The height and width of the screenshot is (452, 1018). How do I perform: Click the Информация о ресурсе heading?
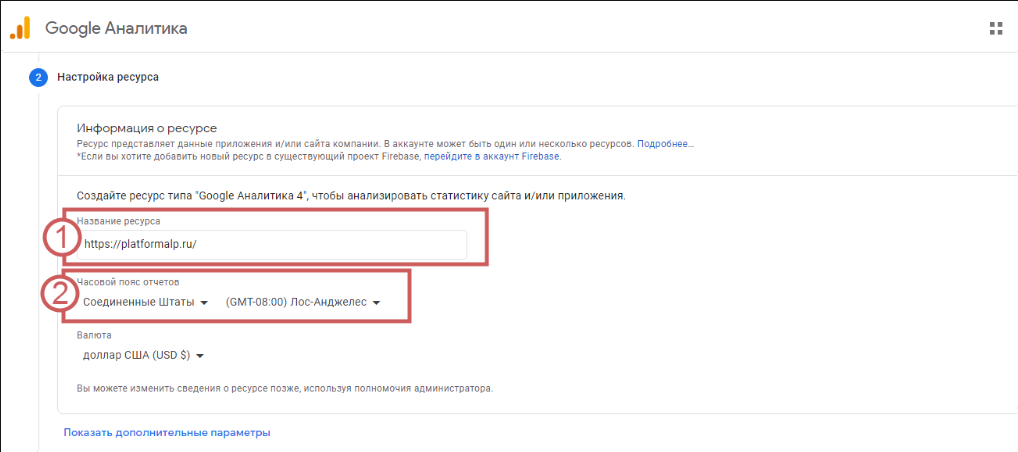point(147,128)
